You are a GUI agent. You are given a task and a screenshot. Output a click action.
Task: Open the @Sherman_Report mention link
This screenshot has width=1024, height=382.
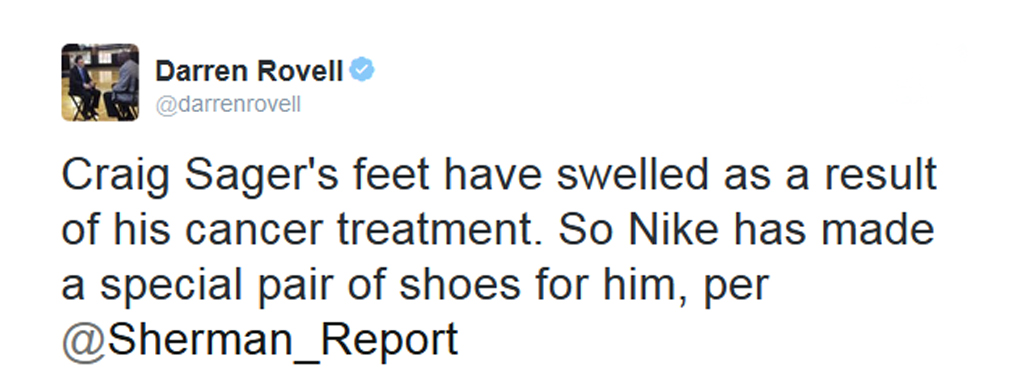[260, 340]
